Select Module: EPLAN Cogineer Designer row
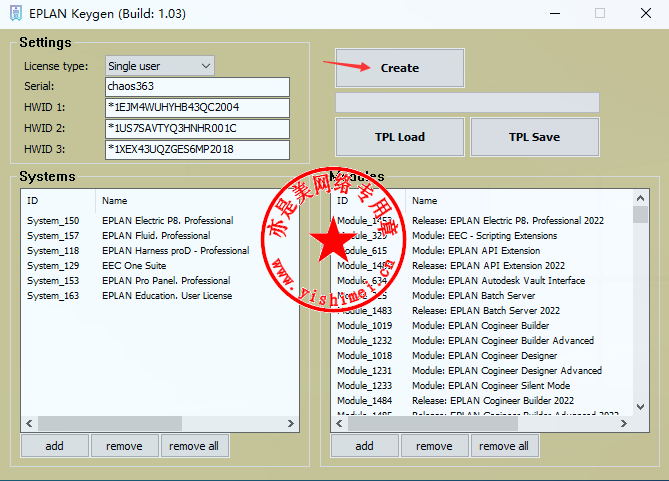Image resolution: width=669 pixels, height=481 pixels. (x=483, y=356)
